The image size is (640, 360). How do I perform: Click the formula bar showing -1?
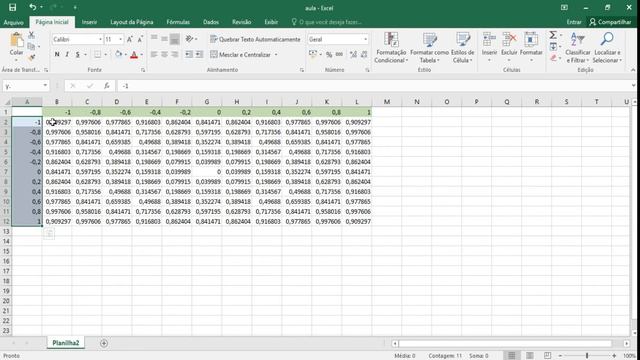[x=373, y=86]
